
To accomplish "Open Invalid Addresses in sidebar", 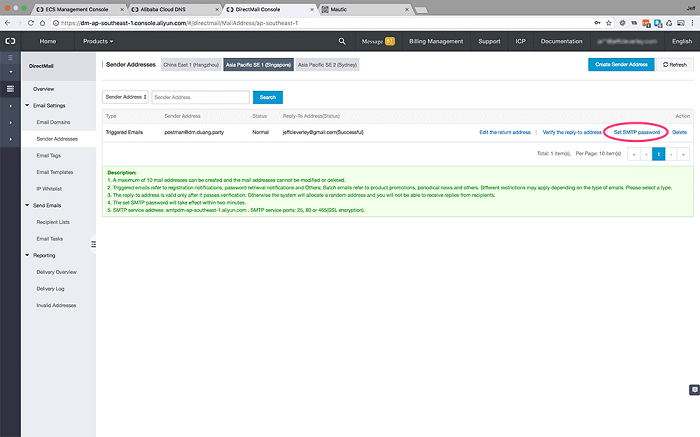I will point(56,305).
